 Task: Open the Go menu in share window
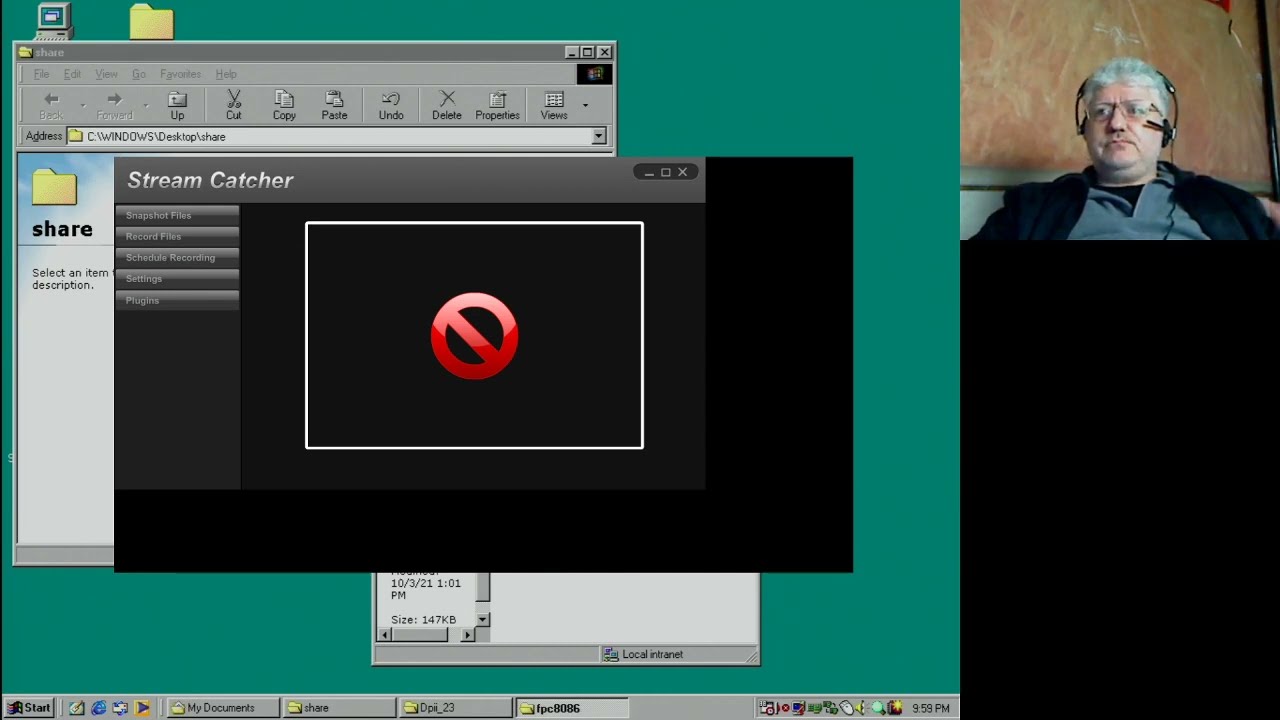click(x=139, y=74)
